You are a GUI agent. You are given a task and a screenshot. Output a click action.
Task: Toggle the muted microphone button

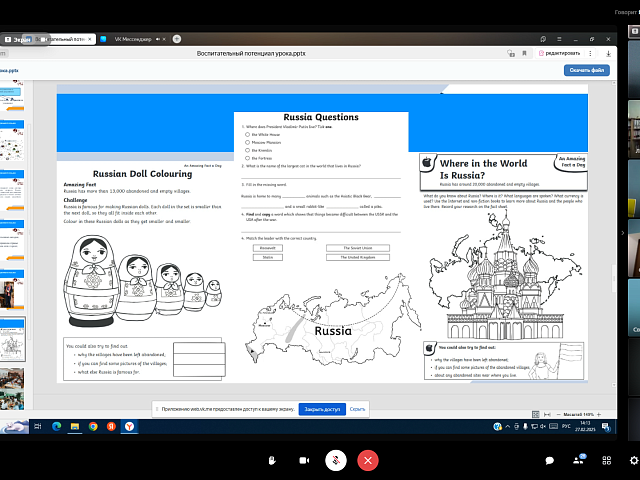tap(336, 460)
